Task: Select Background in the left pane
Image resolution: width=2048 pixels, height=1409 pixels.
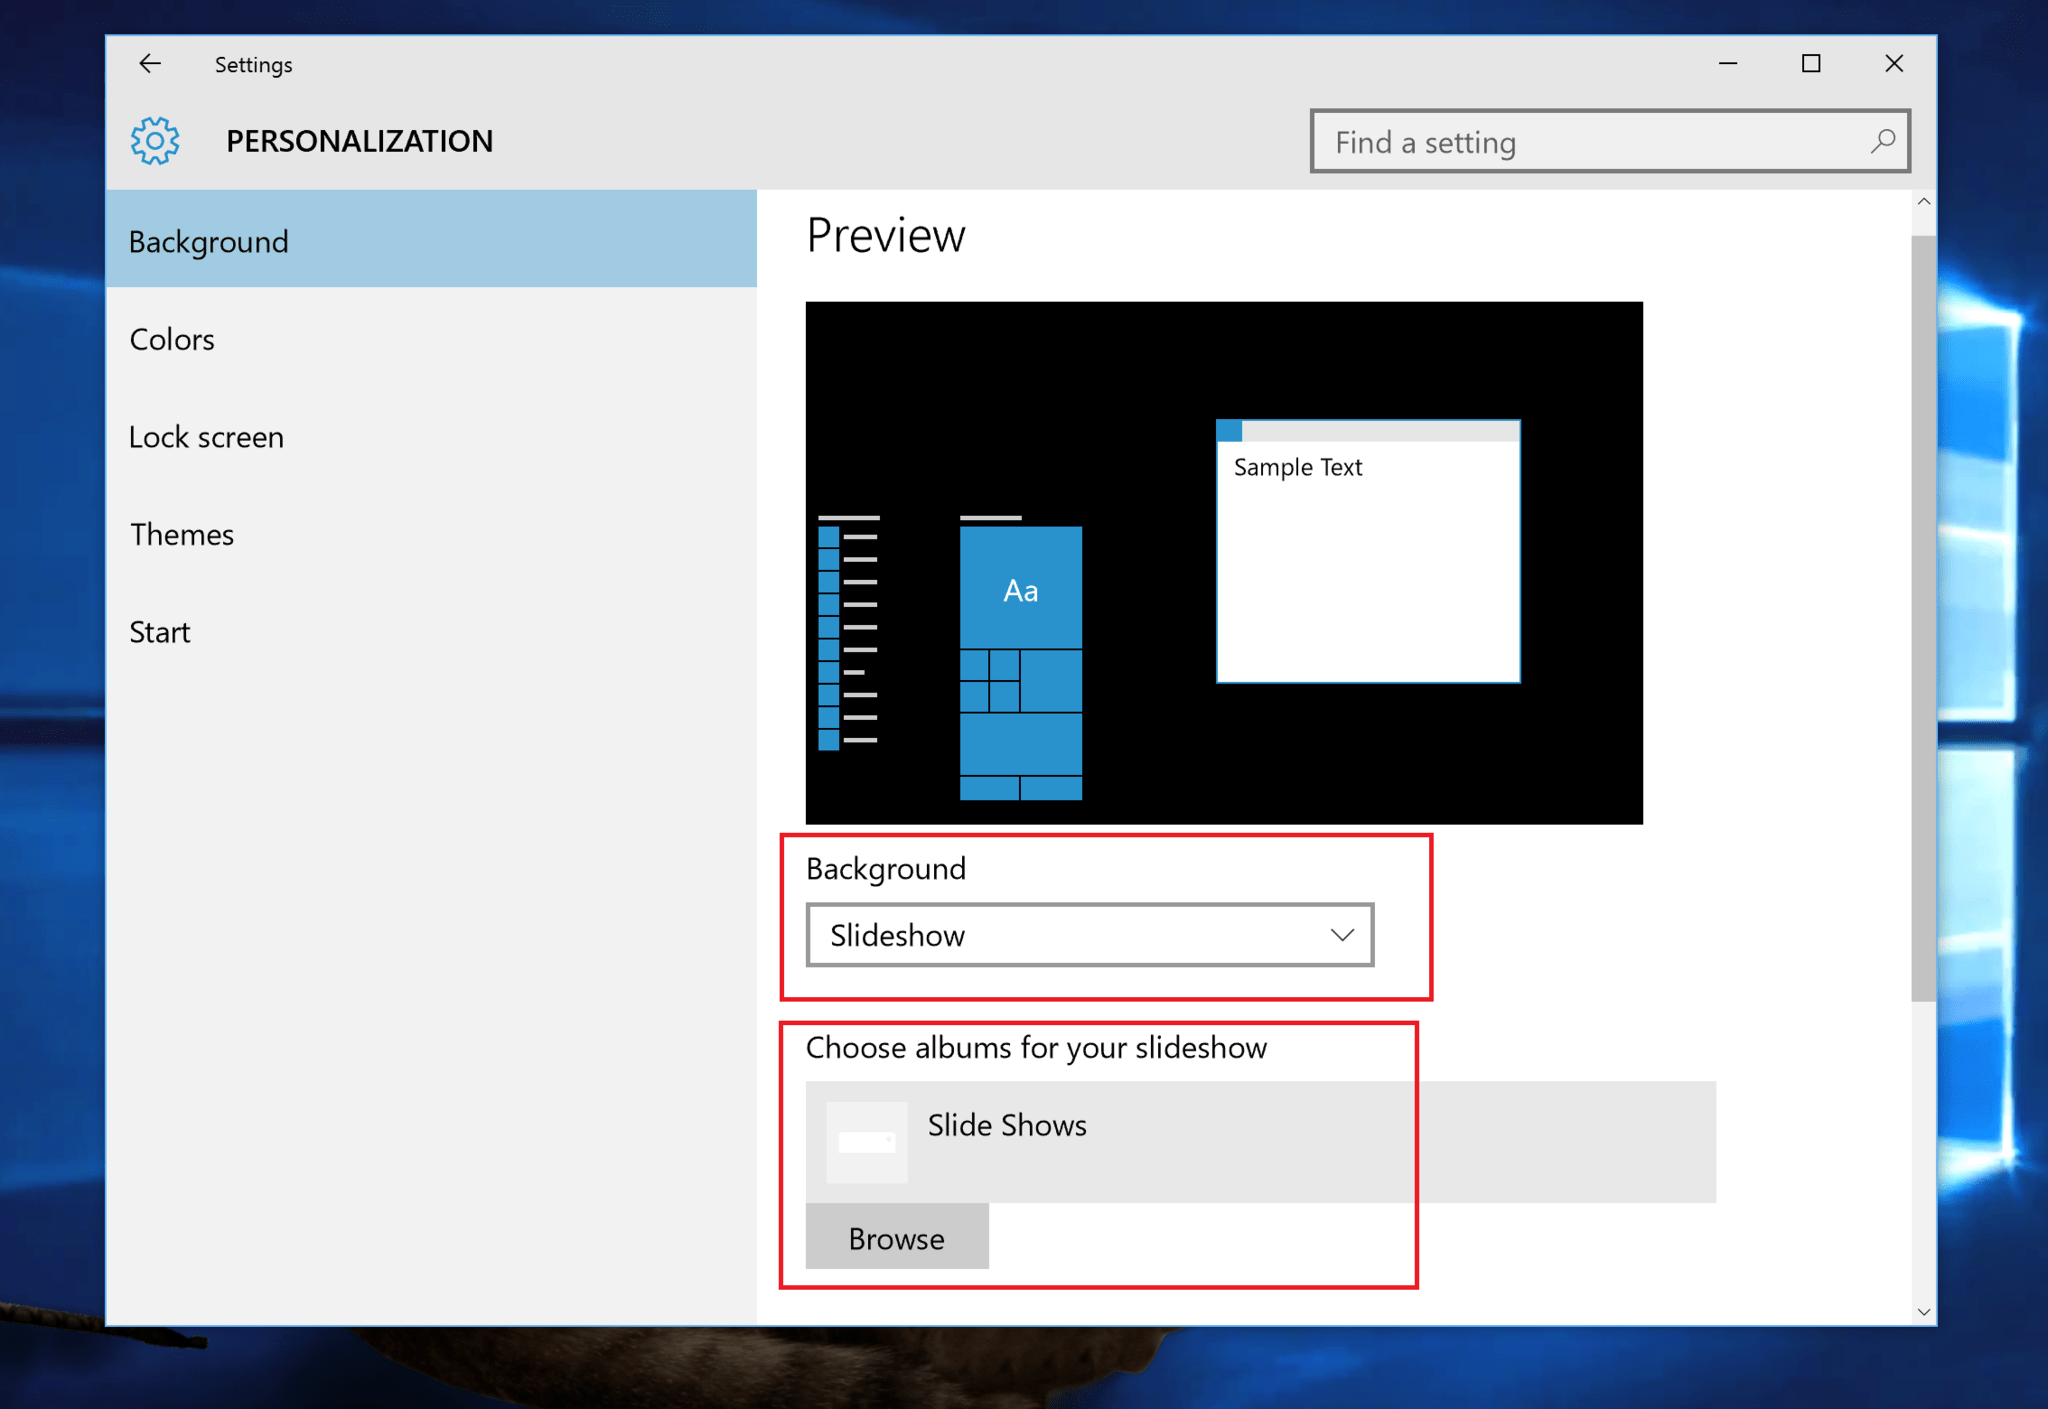Action: (208, 241)
